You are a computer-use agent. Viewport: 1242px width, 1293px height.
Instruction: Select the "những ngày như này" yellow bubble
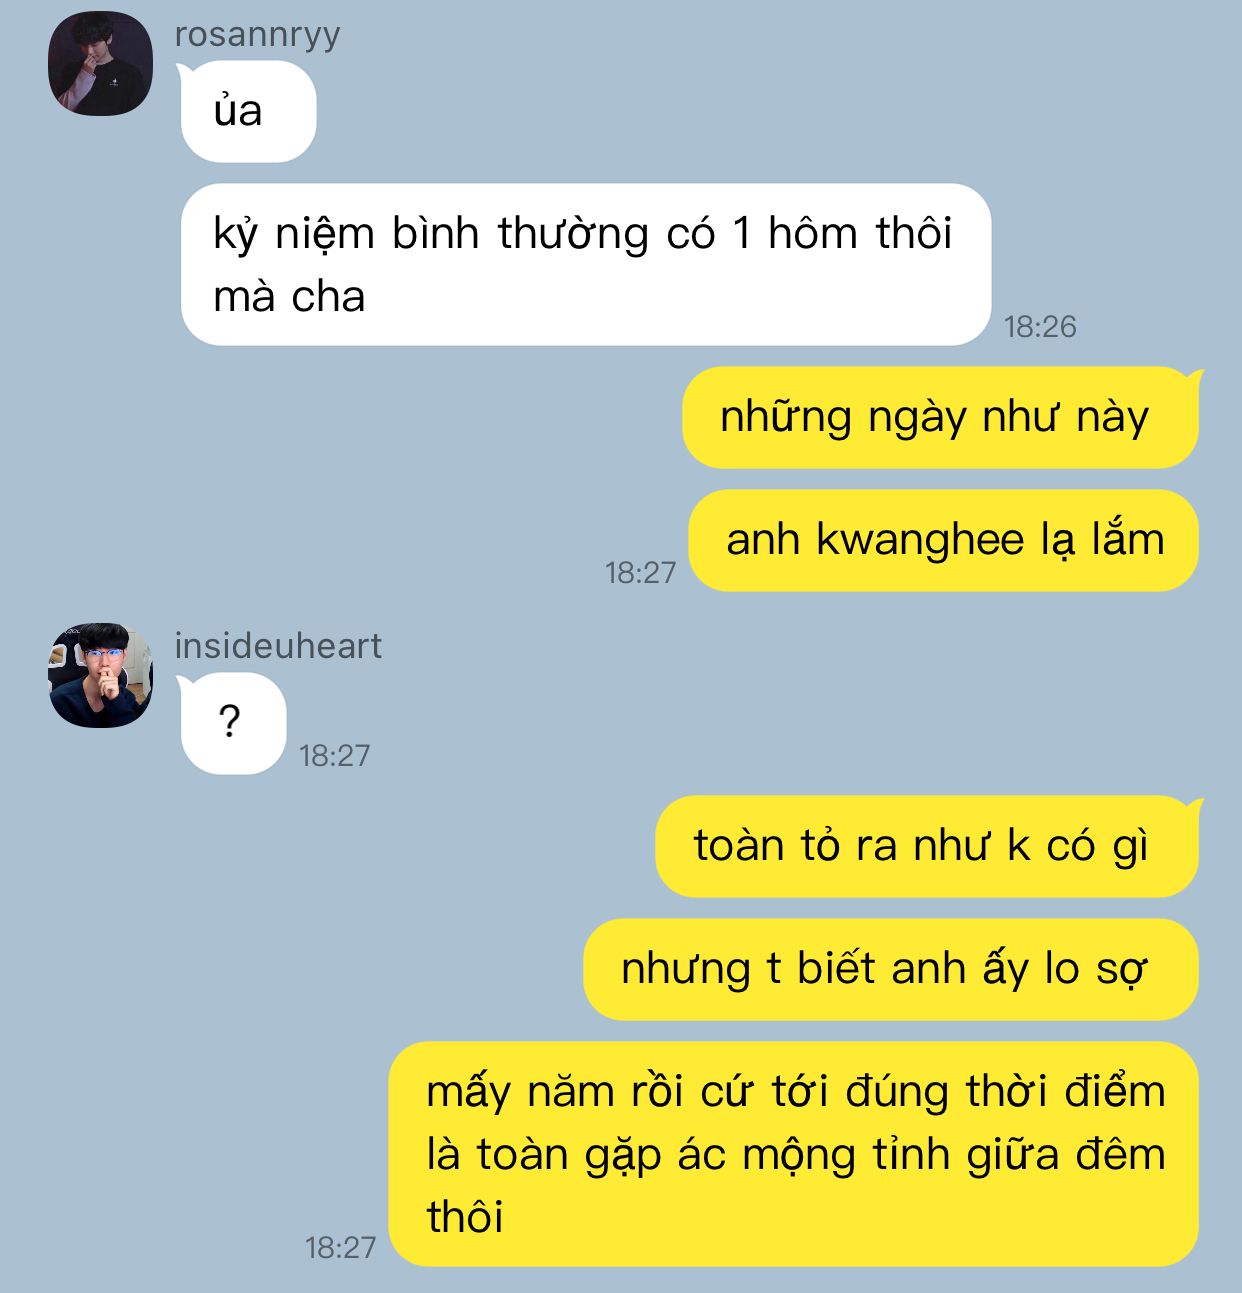click(940, 417)
